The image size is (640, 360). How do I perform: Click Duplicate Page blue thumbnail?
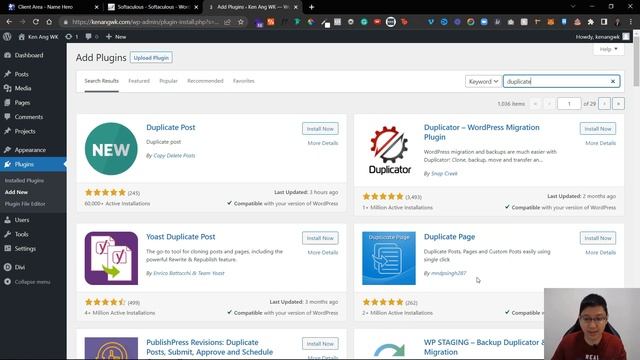[x=389, y=258]
